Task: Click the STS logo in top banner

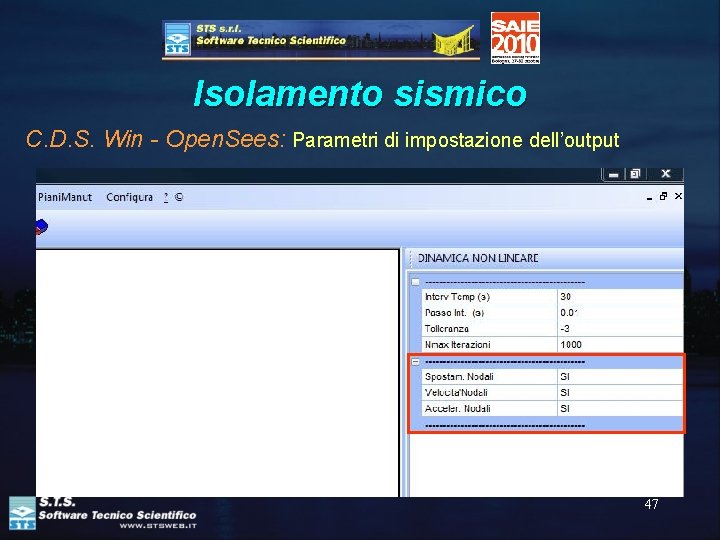Action: [x=177, y=39]
